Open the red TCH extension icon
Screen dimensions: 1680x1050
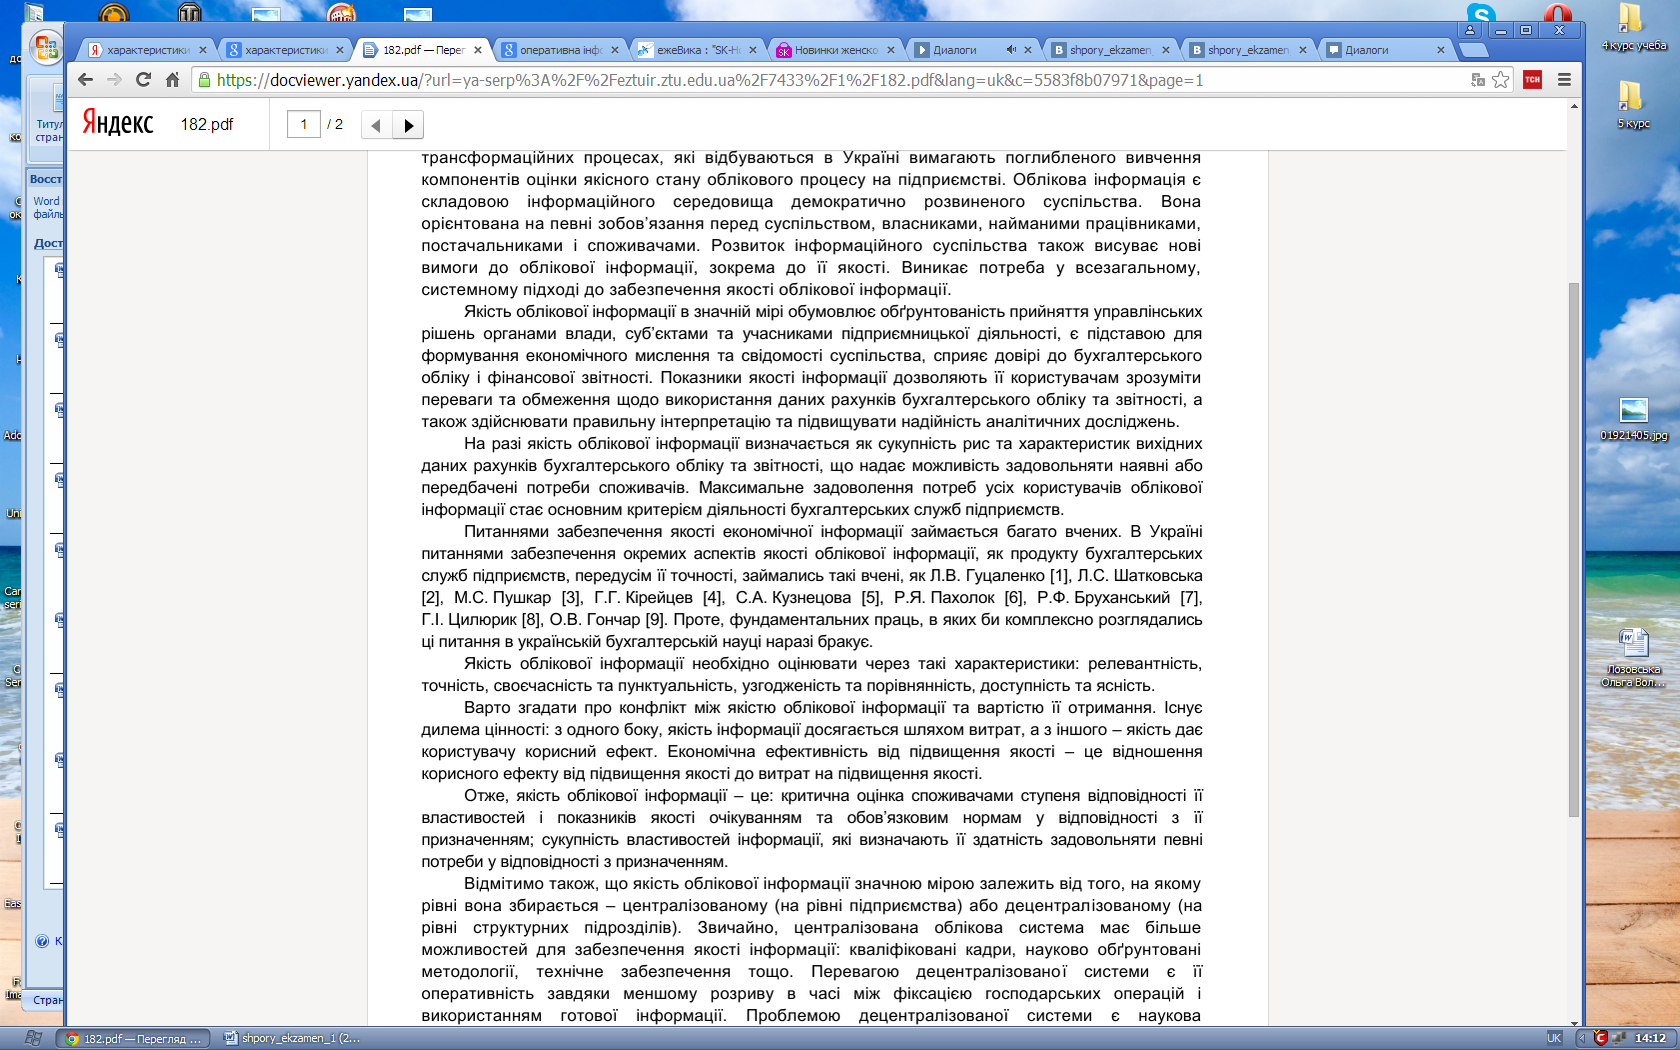1532,80
